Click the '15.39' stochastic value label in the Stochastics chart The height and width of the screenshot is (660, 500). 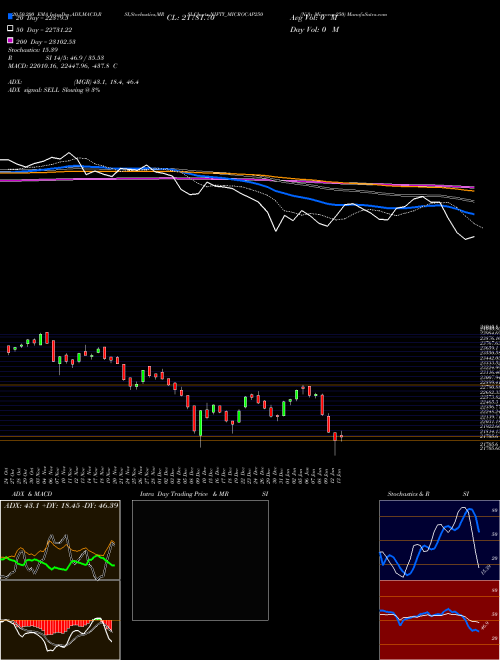(485, 570)
